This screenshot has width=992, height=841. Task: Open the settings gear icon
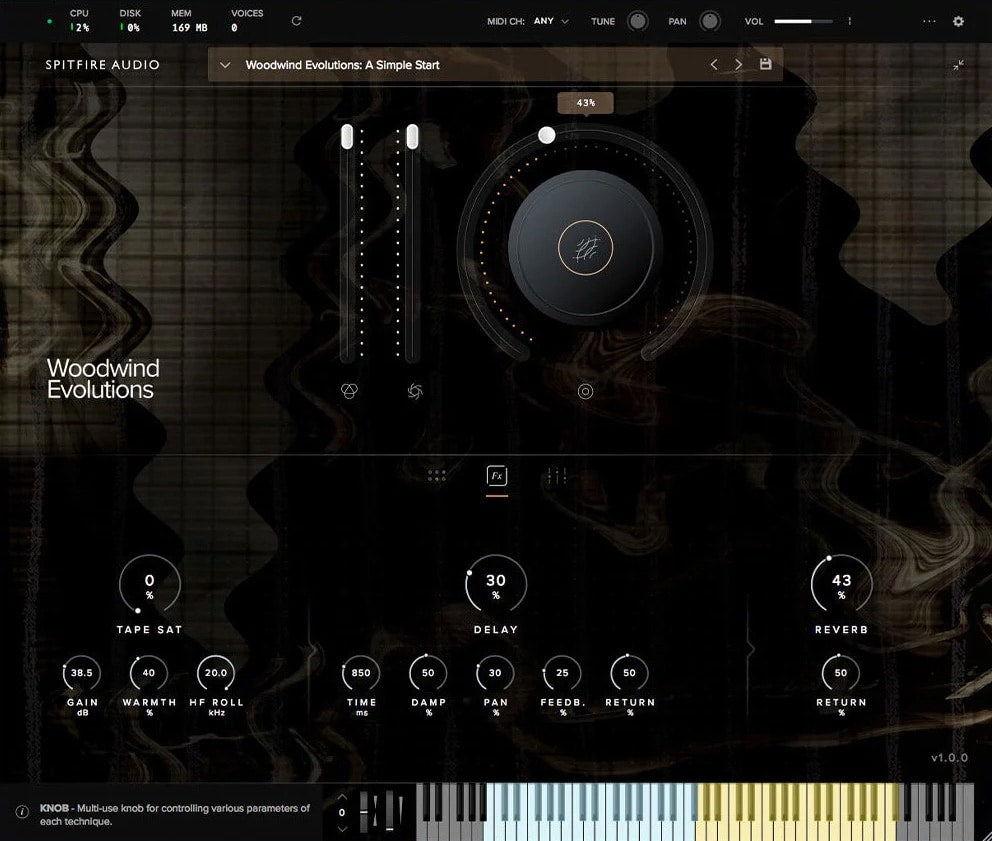[958, 21]
